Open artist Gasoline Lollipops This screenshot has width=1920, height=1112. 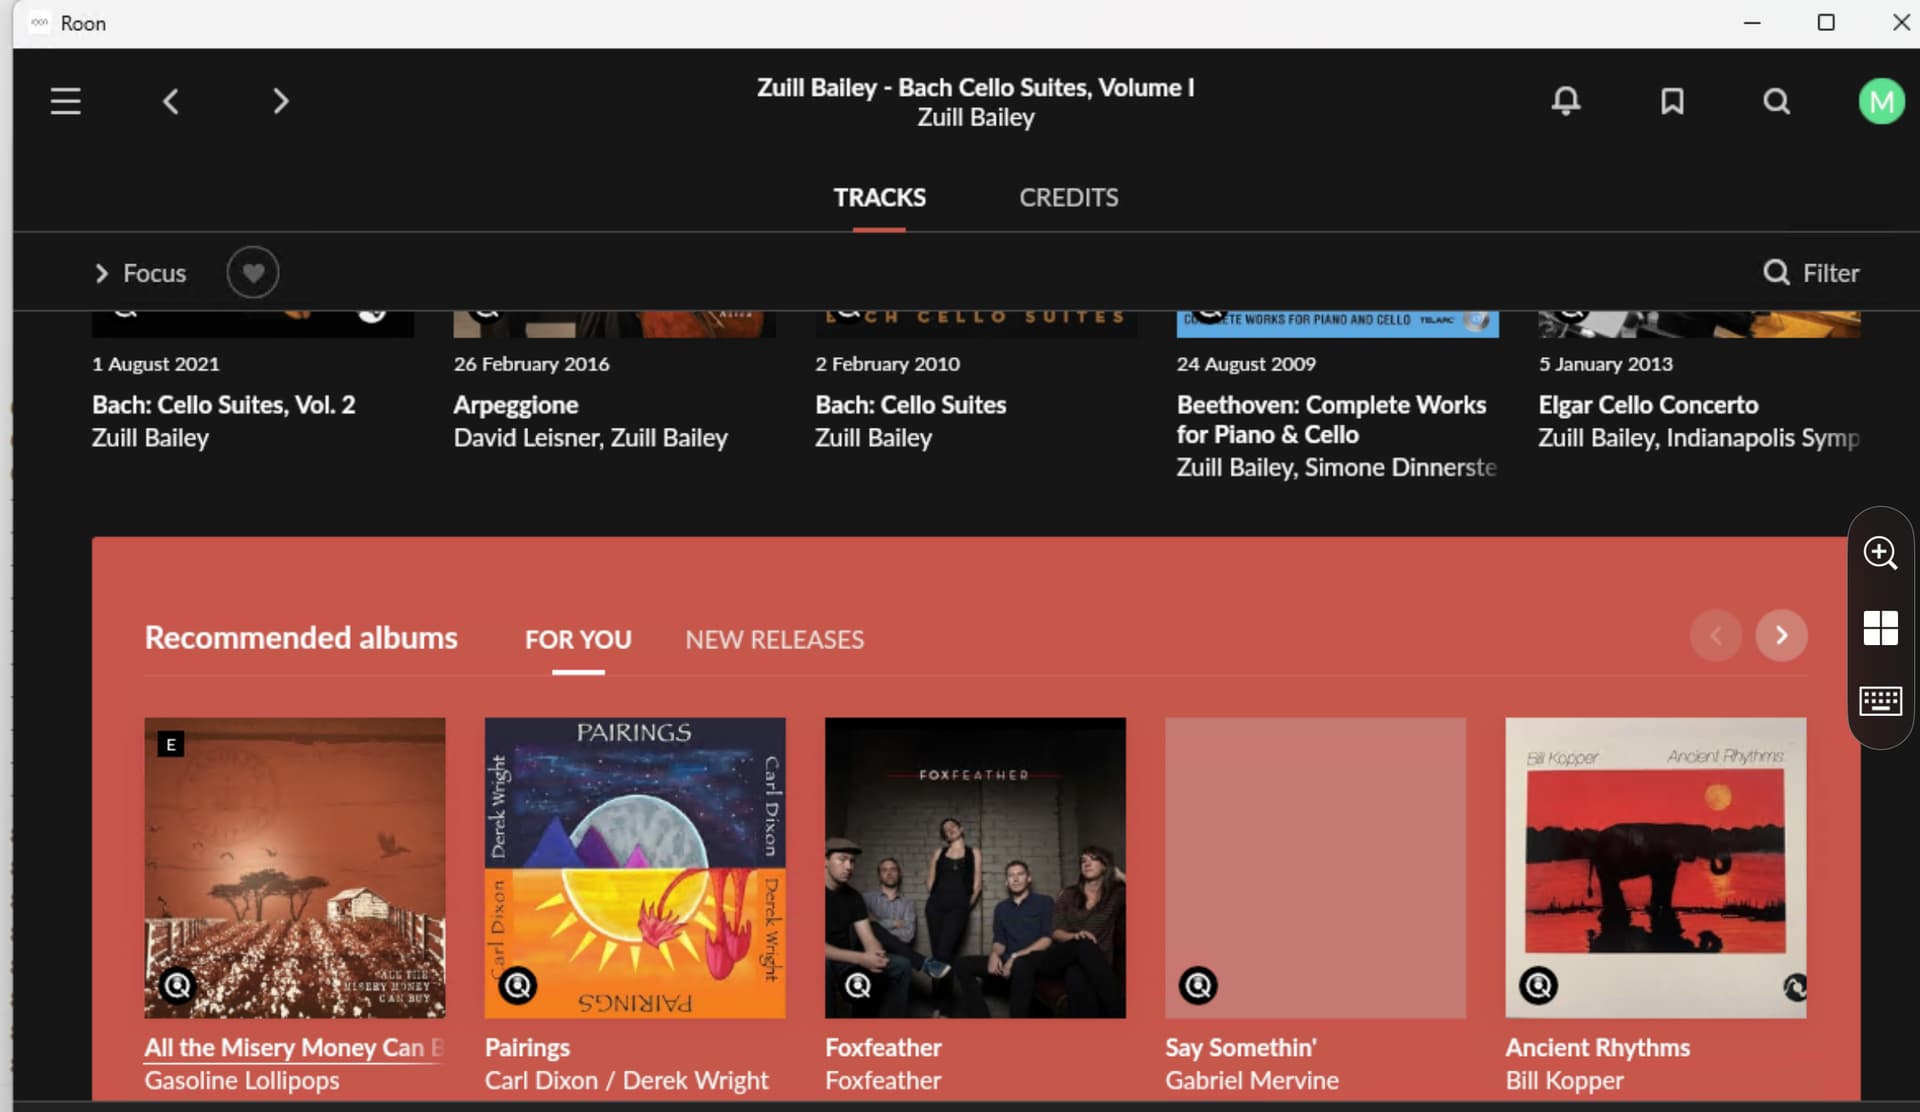242,1081
